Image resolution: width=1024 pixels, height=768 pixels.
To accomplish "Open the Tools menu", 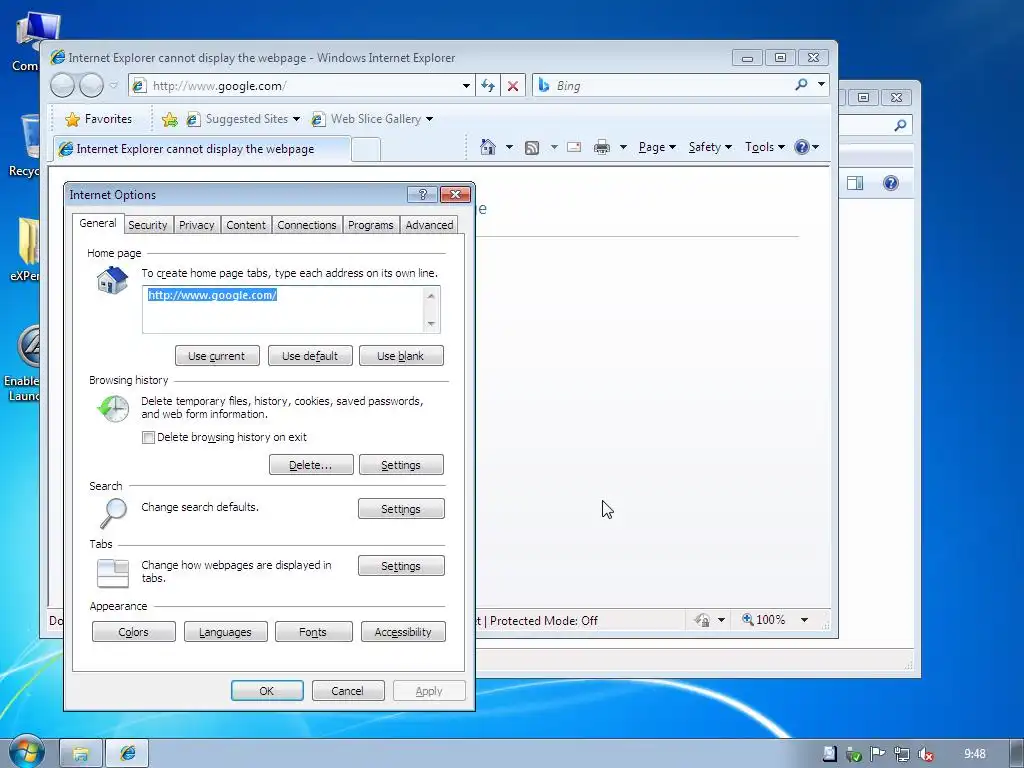I will point(765,147).
